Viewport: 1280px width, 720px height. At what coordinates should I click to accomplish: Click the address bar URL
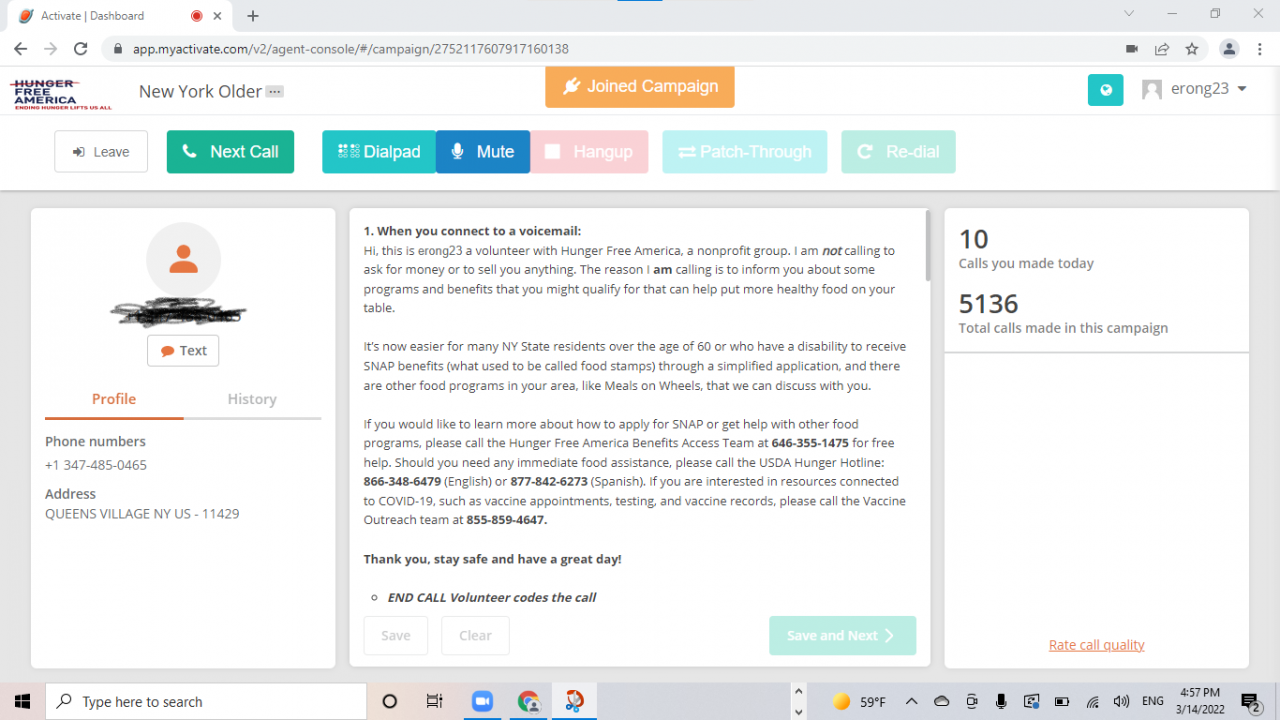tap(351, 48)
